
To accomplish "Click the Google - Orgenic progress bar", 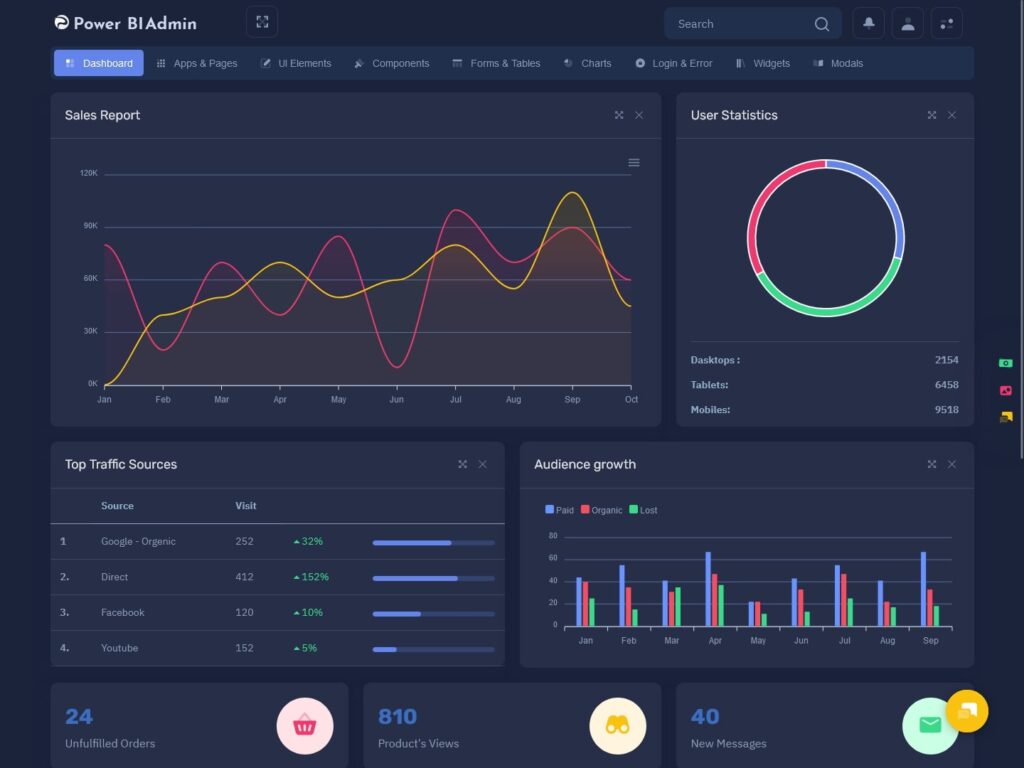I will point(433,542).
